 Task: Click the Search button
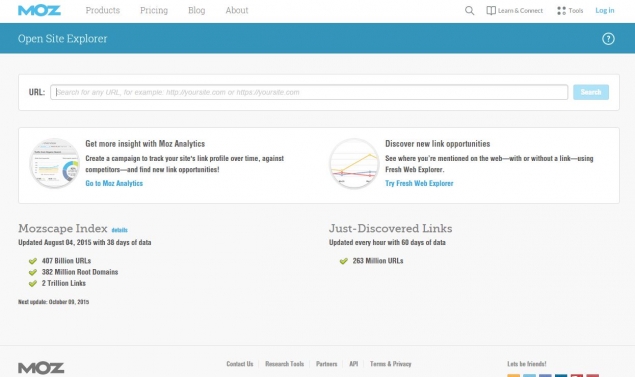tap(591, 92)
